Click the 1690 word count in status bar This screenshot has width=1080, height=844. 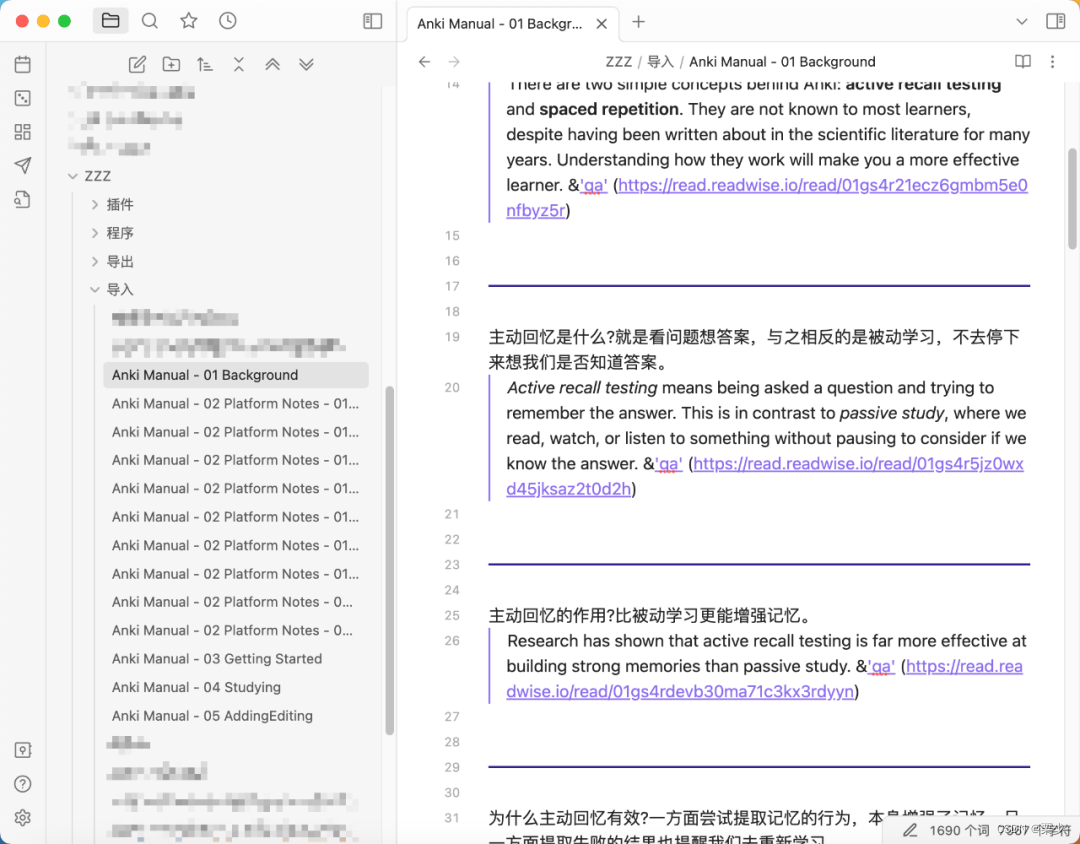[x=960, y=830]
